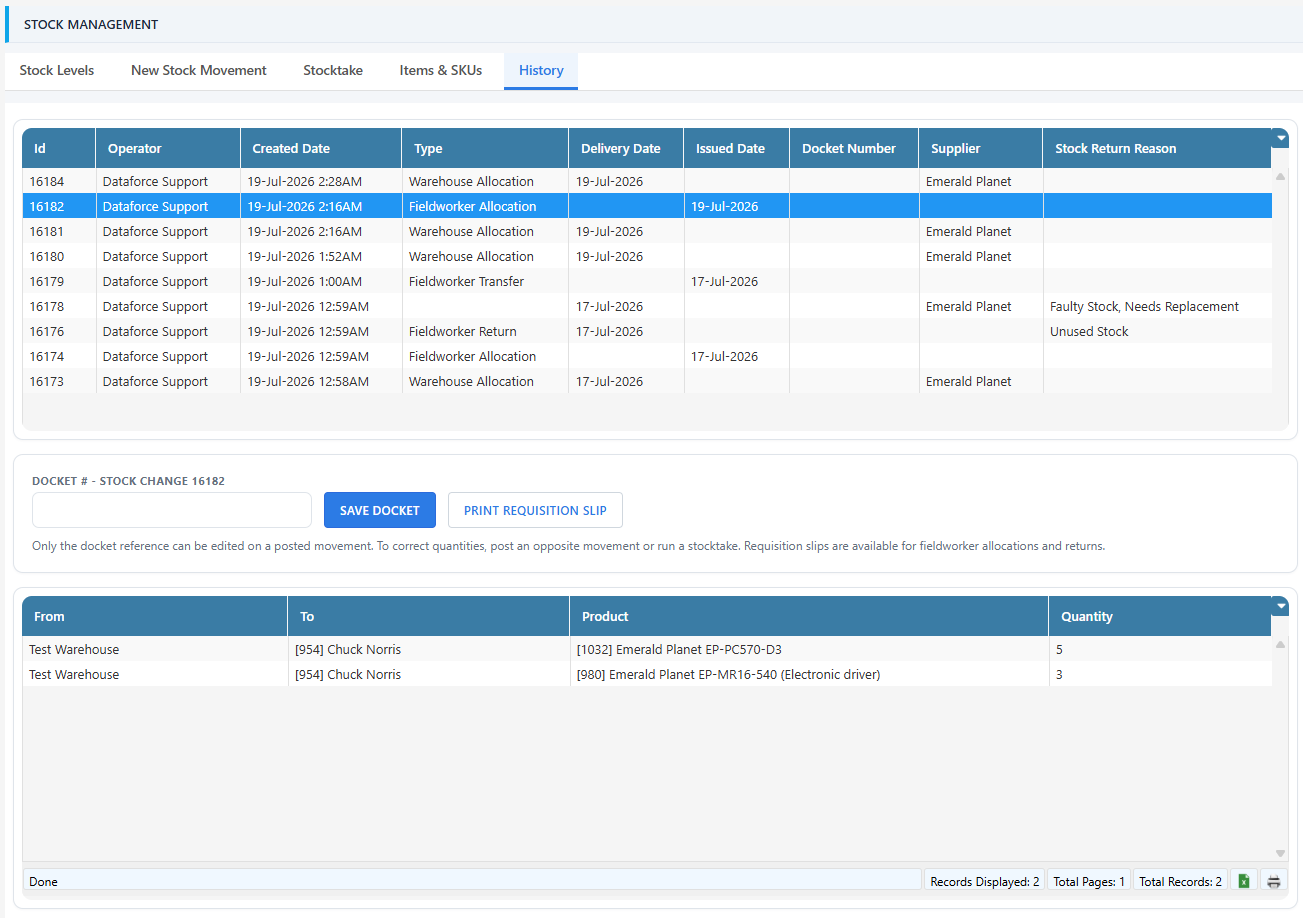The width and height of the screenshot is (1303, 918).
Task: Click Print Requisition Slip
Action: tap(535, 510)
